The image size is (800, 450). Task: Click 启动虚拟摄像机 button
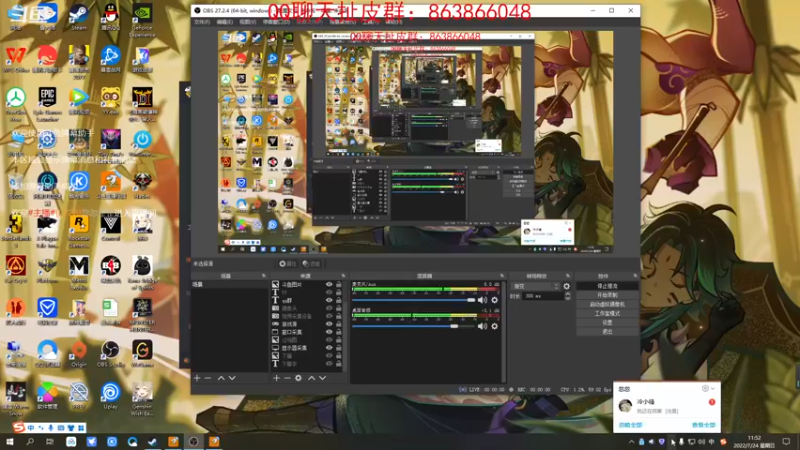pos(607,304)
